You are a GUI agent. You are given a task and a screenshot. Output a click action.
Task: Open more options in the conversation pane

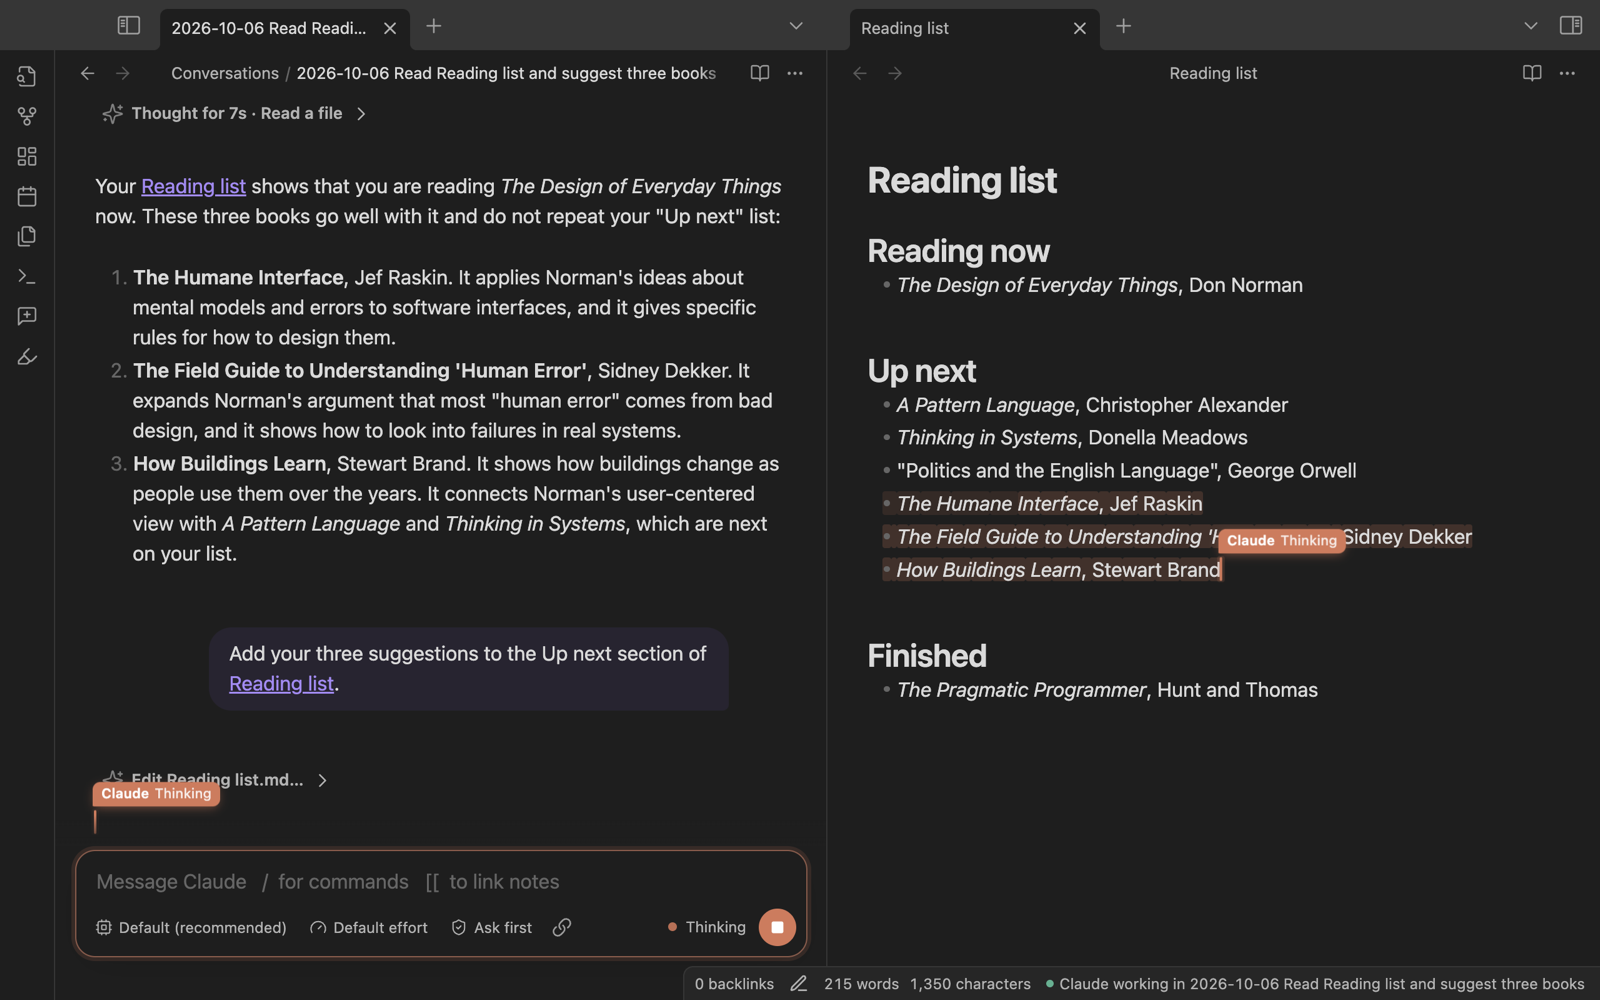click(x=795, y=73)
